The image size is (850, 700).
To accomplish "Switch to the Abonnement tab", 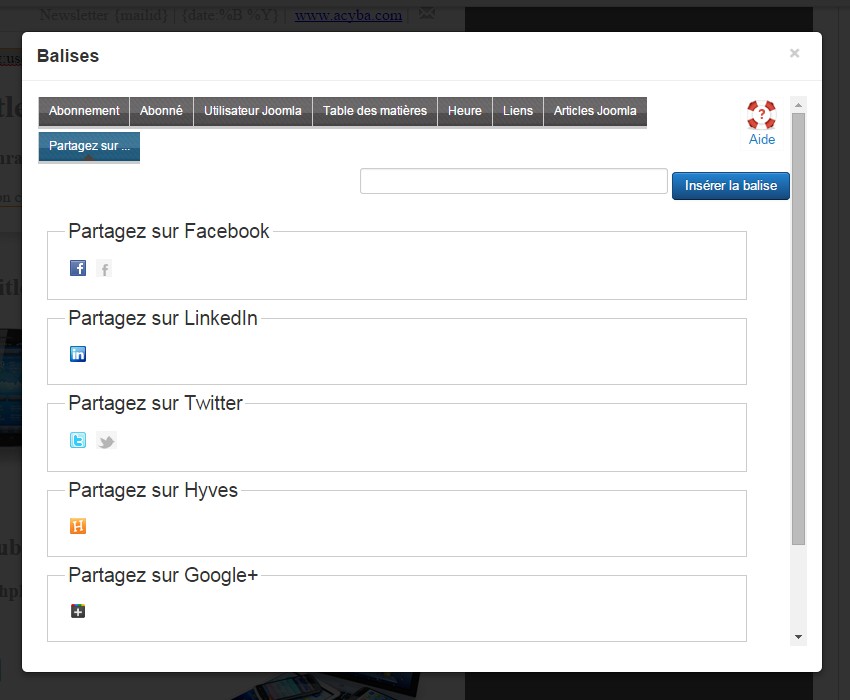I will tap(84, 111).
